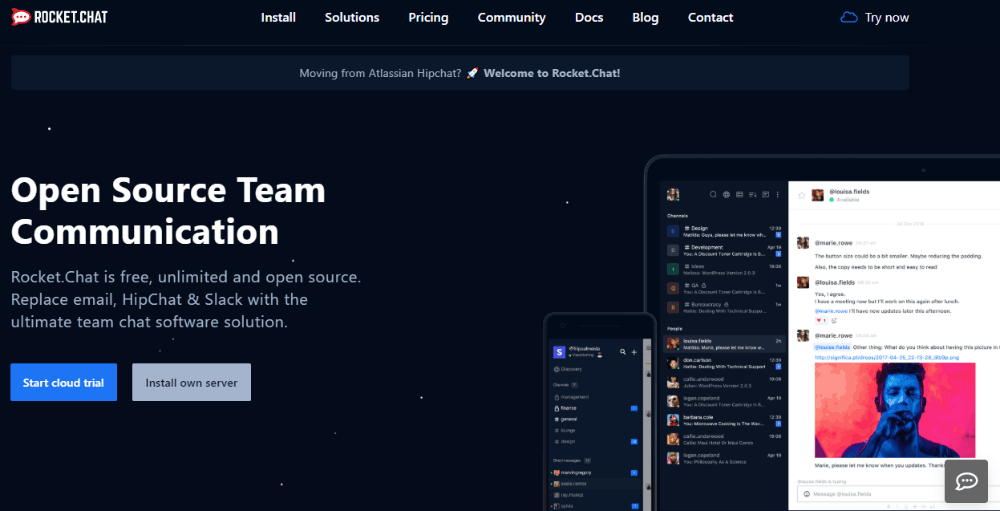Screen dimensions: 1000x511
Task: Open Discovery on the phone mockup
Action: point(568,369)
